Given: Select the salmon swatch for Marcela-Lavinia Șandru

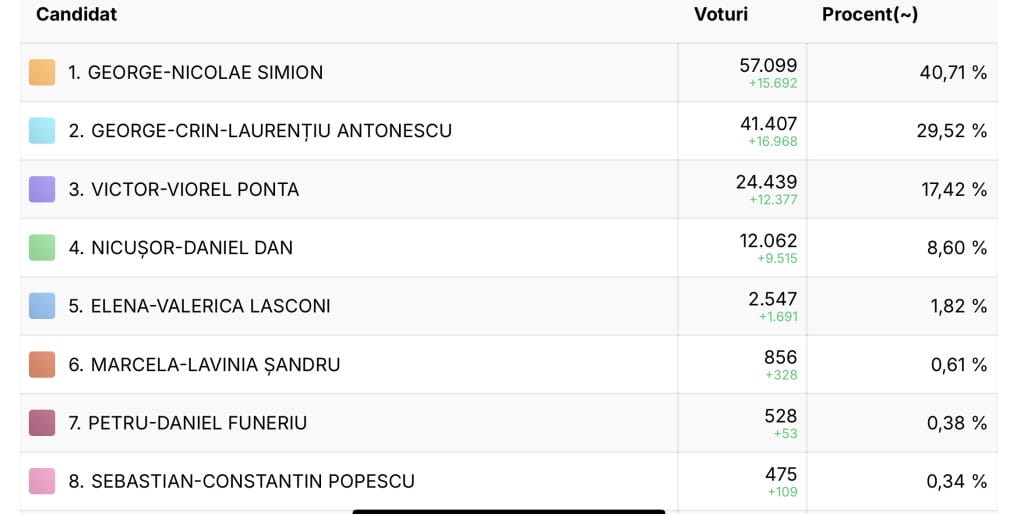Looking at the screenshot, I should pyautogui.click(x=42, y=364).
